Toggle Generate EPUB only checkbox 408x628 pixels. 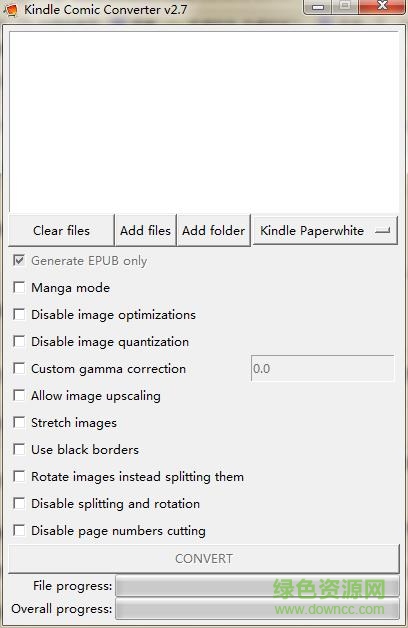coord(19,260)
